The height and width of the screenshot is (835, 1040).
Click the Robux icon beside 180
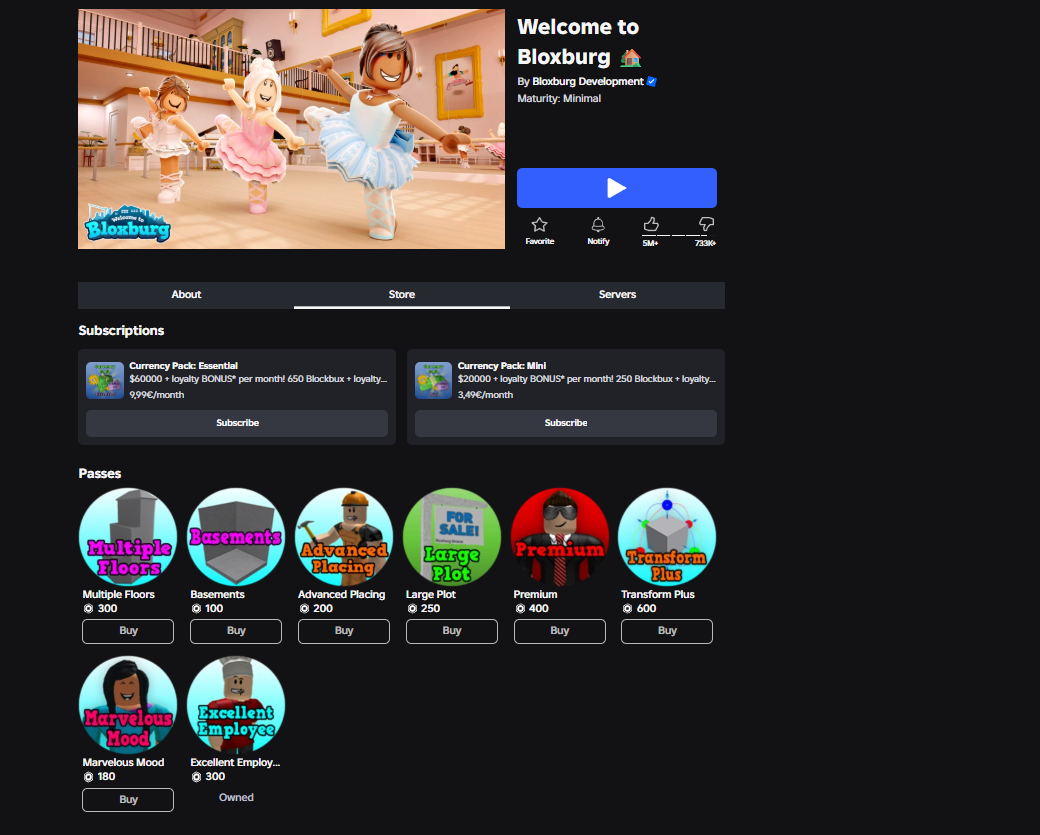tap(88, 777)
